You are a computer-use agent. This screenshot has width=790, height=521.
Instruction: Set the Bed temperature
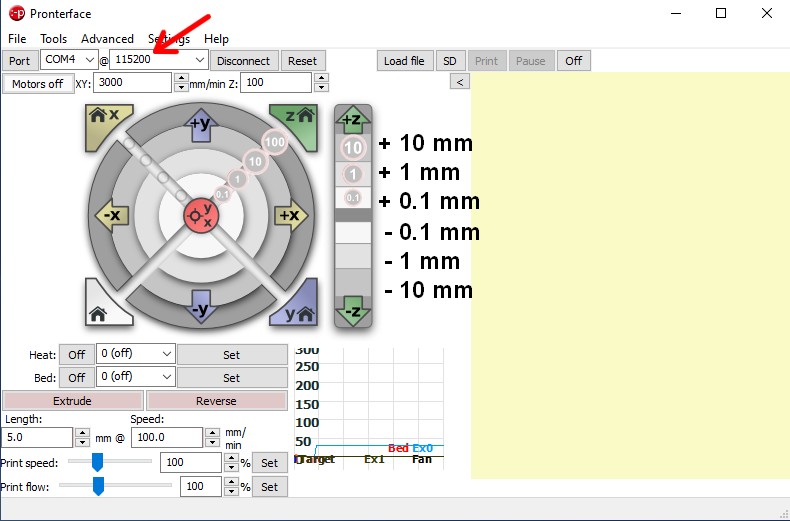click(232, 377)
